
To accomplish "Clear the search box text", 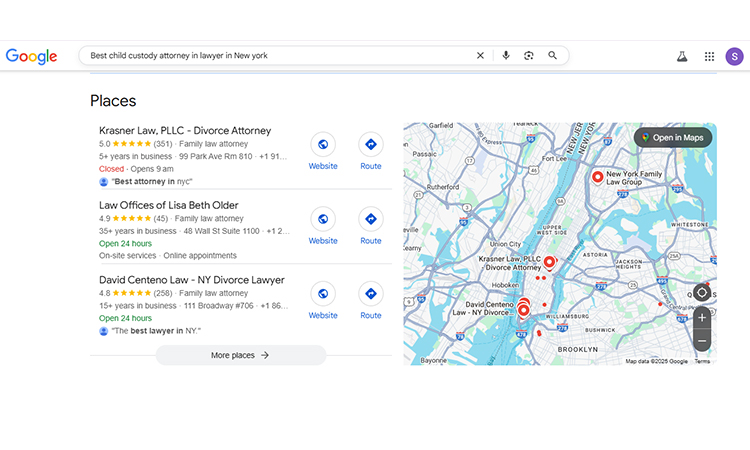I will [x=480, y=56].
